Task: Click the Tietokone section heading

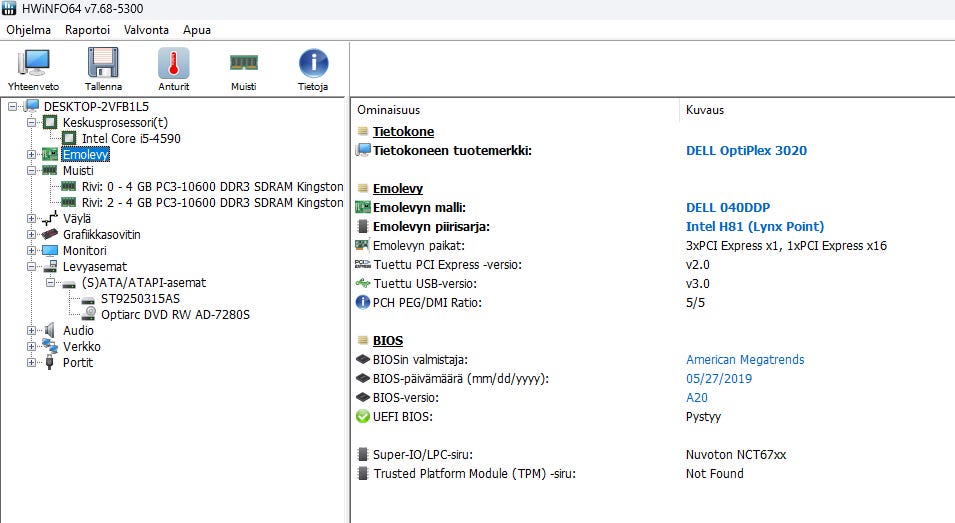Action: coord(403,132)
